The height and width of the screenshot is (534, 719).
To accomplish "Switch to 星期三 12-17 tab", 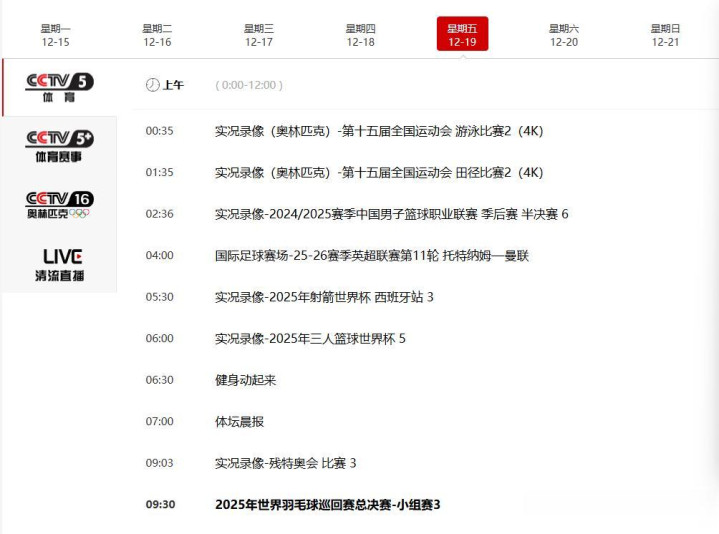I will [x=259, y=35].
